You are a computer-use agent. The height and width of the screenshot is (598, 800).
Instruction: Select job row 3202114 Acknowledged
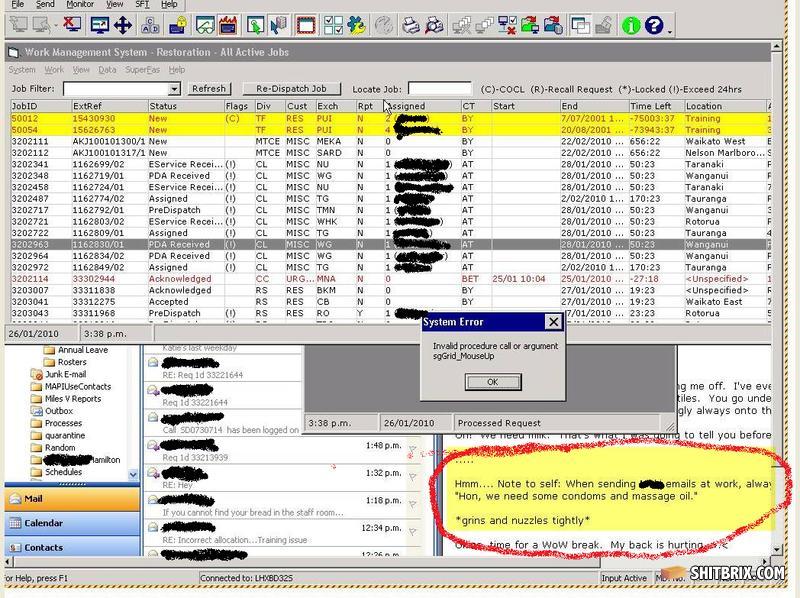click(x=390, y=279)
